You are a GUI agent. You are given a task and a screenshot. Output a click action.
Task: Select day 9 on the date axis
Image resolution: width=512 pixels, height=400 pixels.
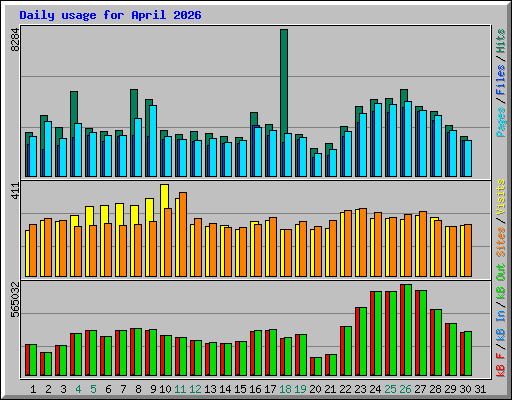(x=153, y=389)
